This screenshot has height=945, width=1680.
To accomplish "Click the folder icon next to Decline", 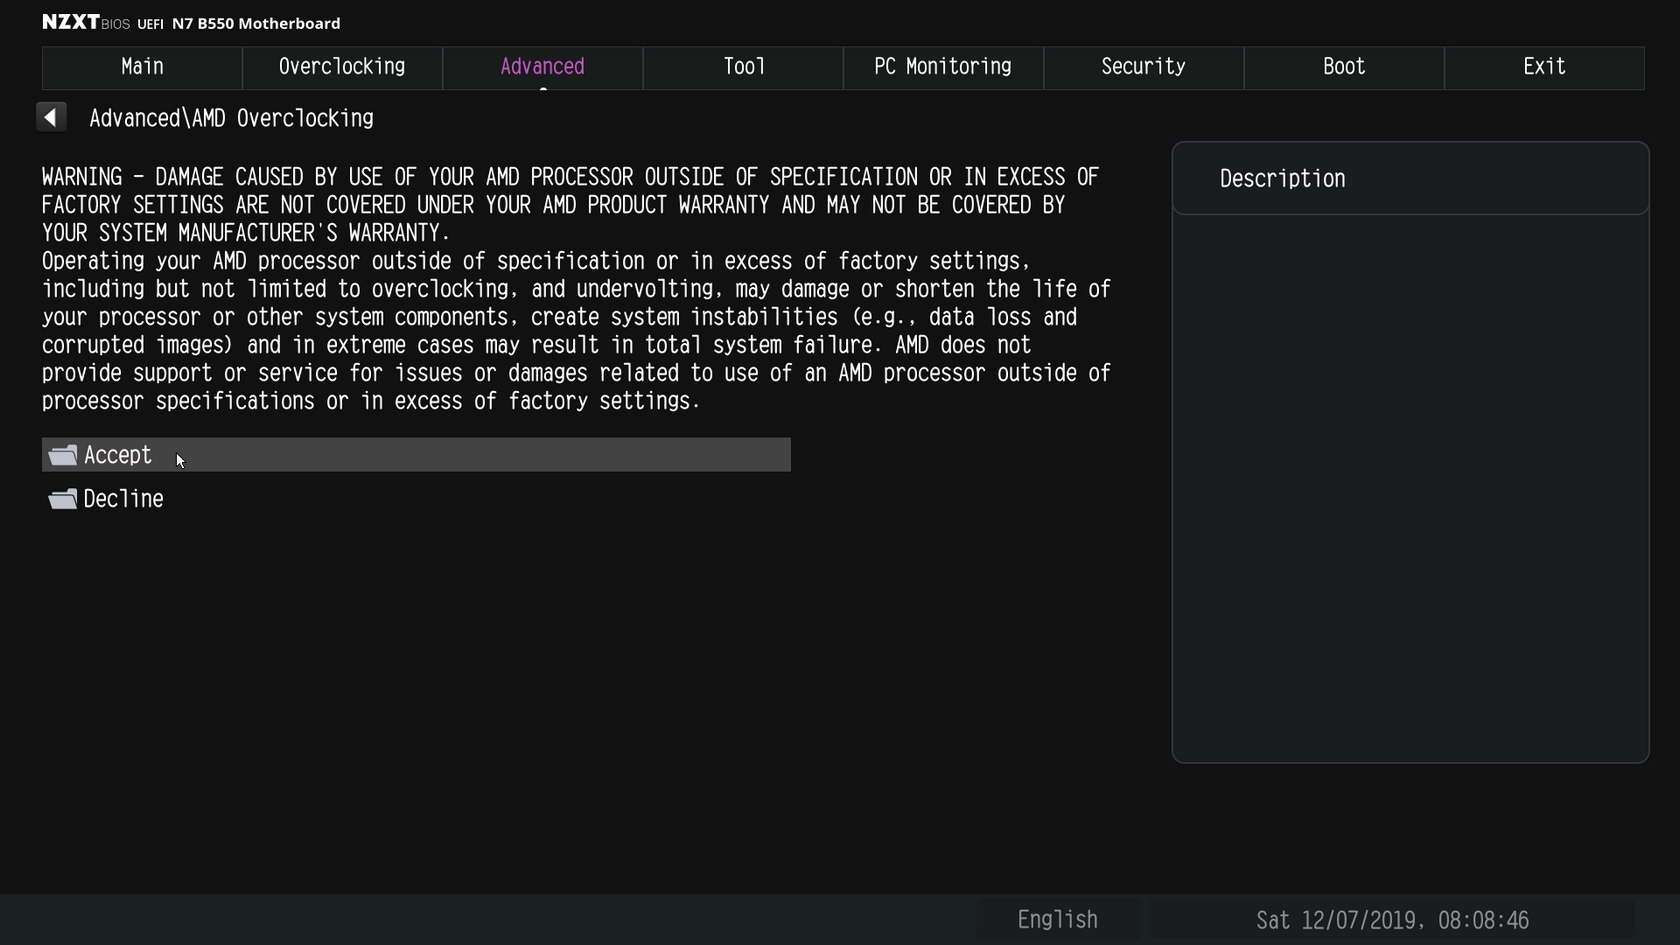I will 63,499.
